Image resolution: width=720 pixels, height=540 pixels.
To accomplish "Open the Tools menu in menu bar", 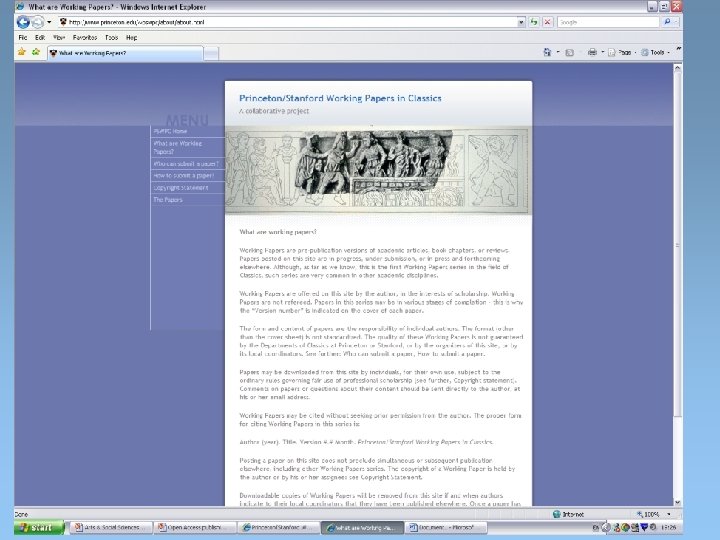I will click(x=112, y=38).
